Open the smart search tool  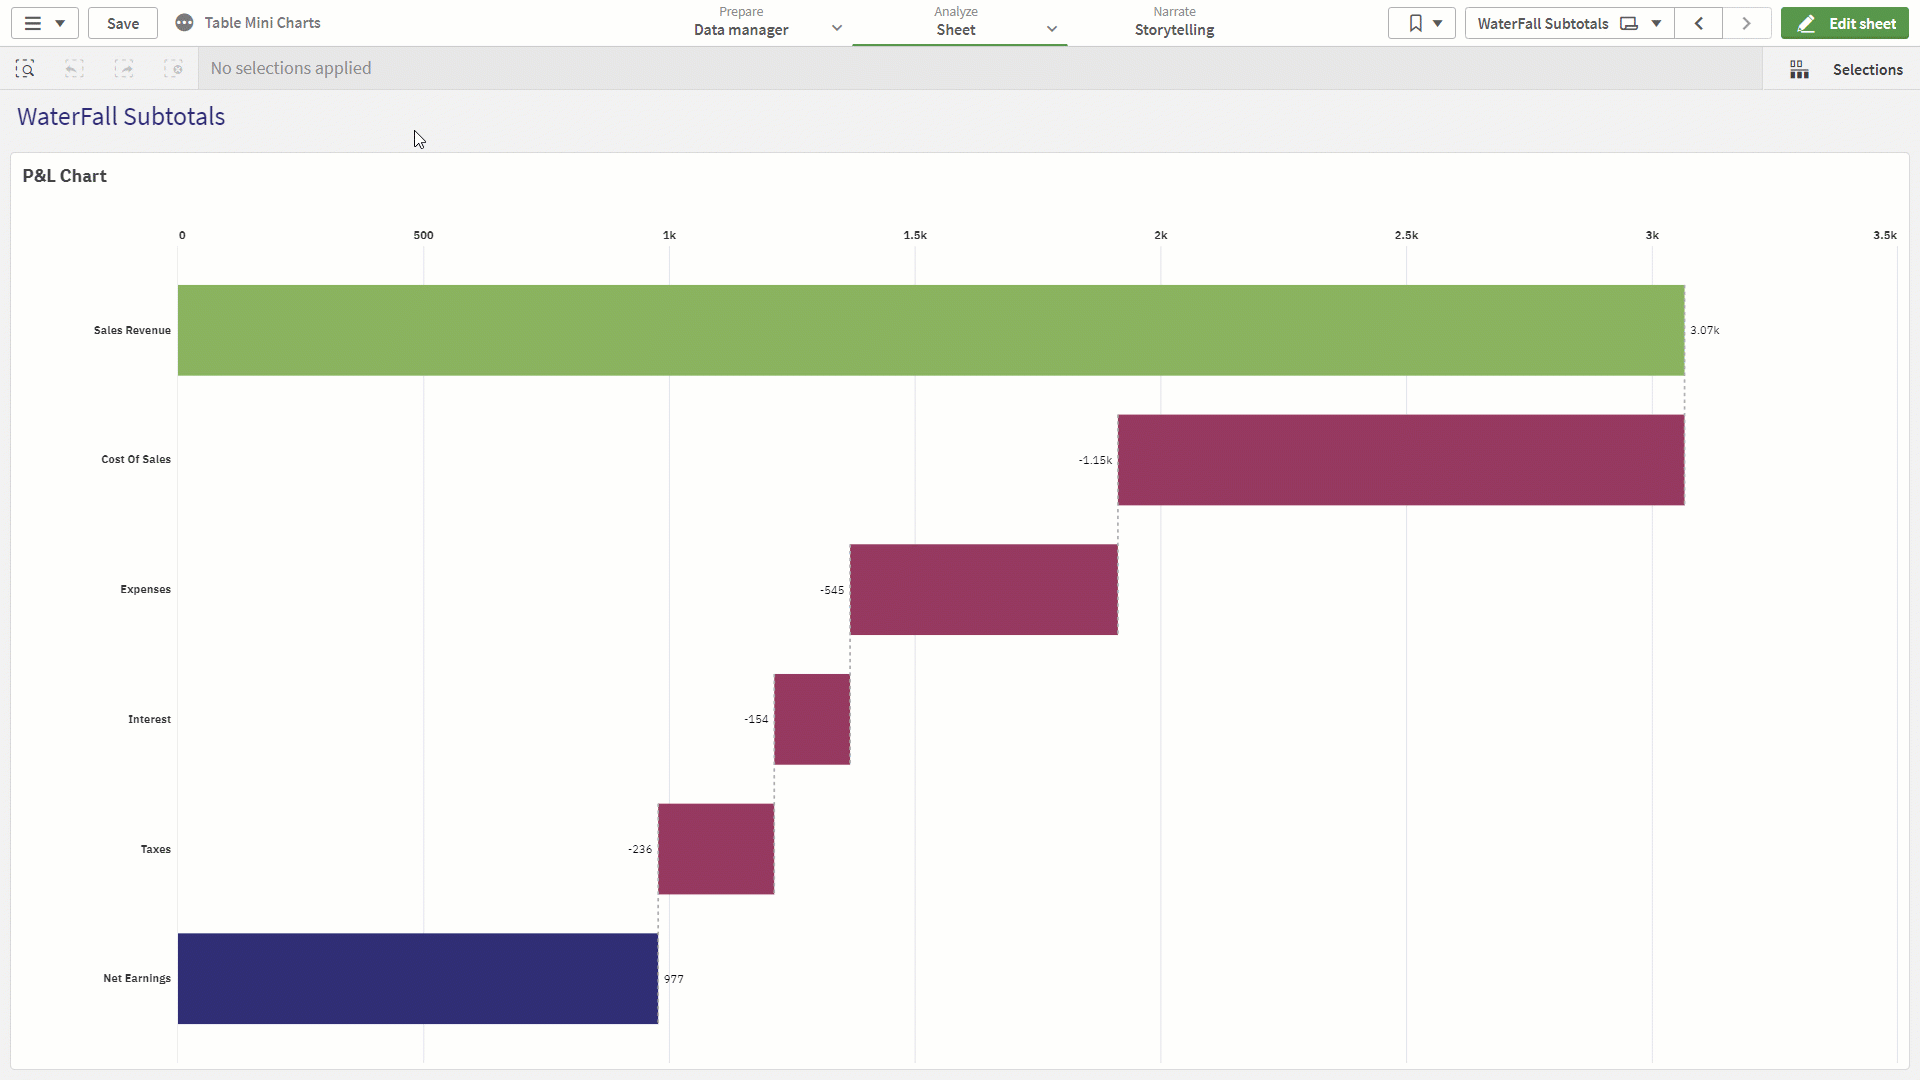click(25, 68)
